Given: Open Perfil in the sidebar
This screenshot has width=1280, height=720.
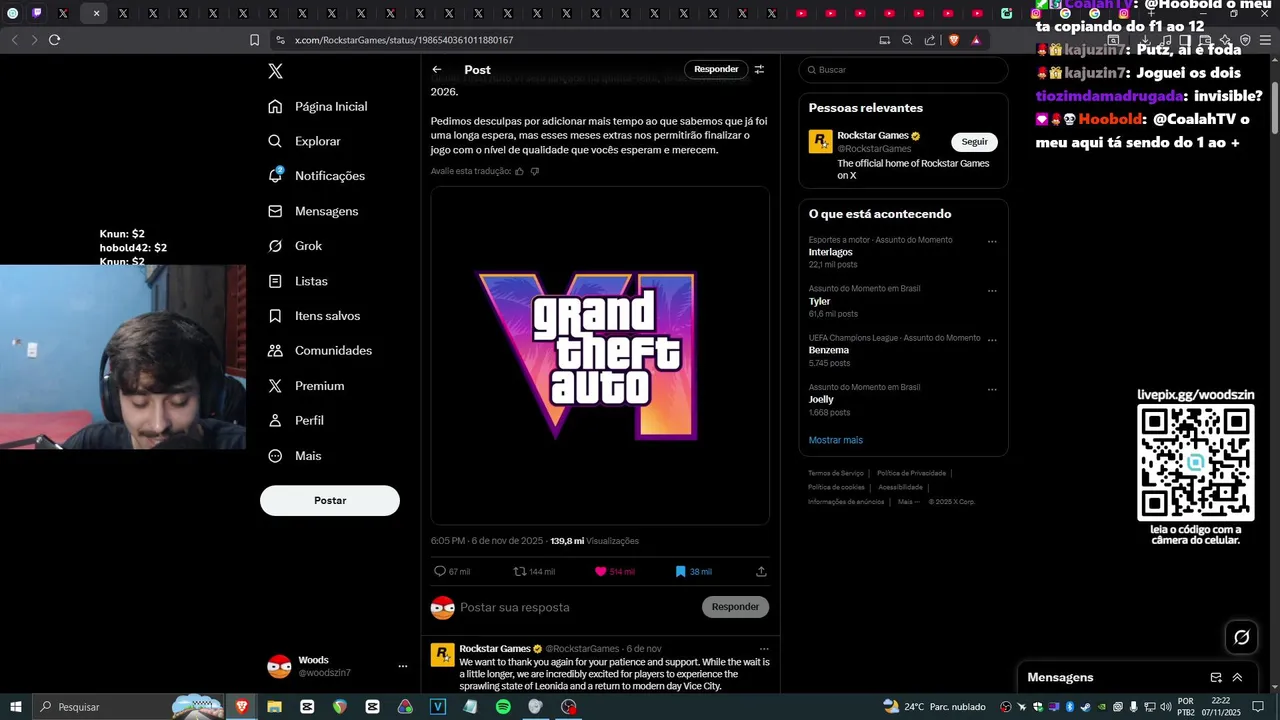Looking at the screenshot, I should coord(296,421).
